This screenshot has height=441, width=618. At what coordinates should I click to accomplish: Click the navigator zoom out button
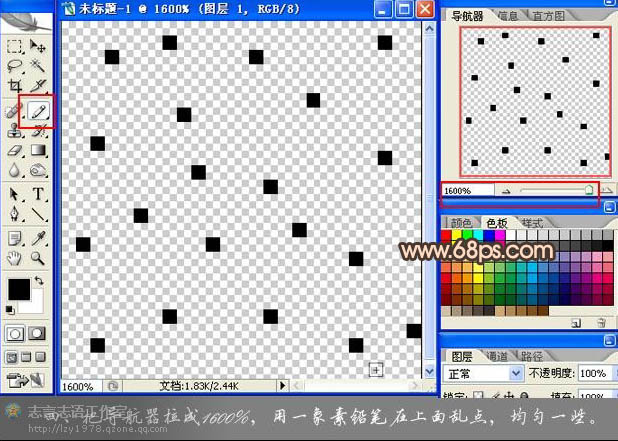[x=506, y=191]
